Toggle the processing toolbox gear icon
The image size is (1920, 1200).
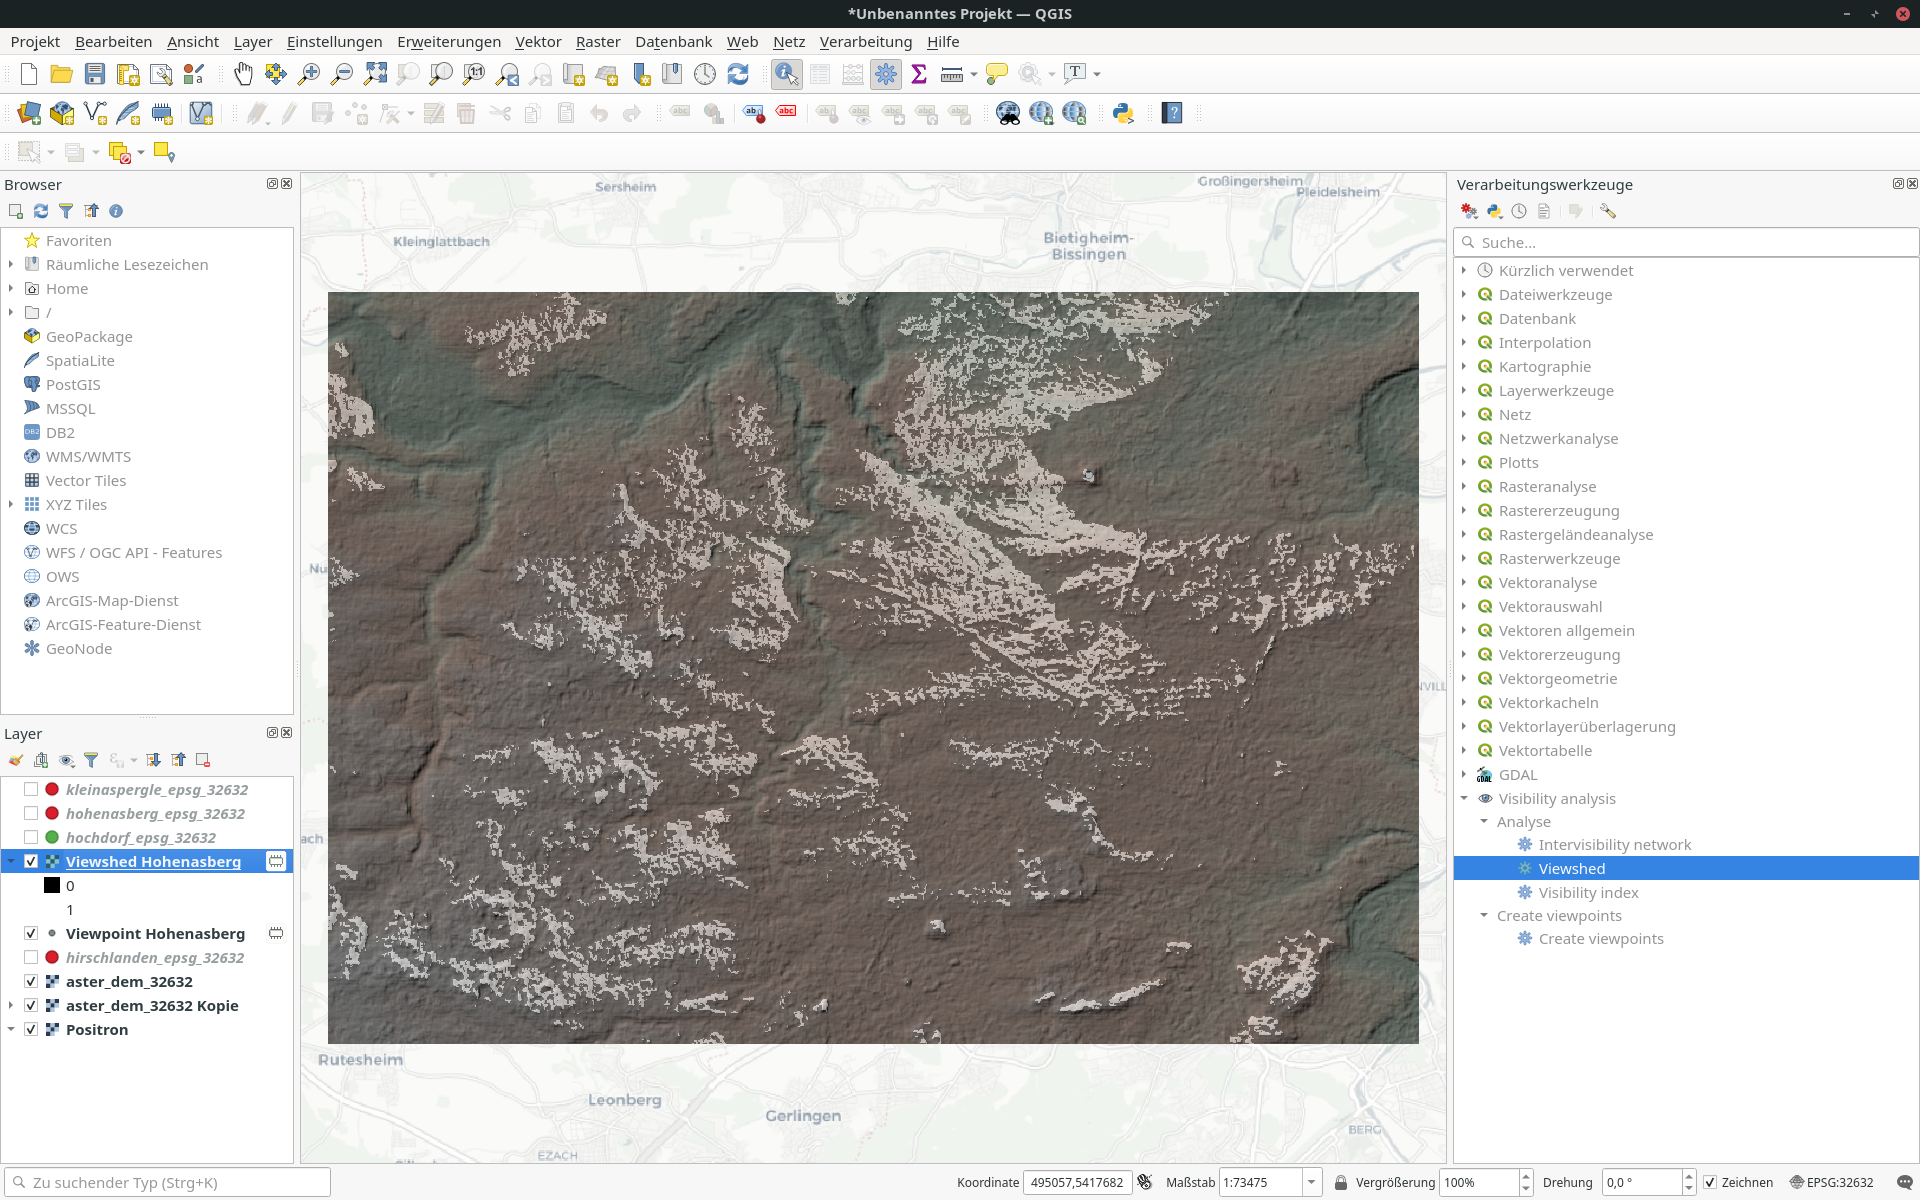tap(886, 74)
